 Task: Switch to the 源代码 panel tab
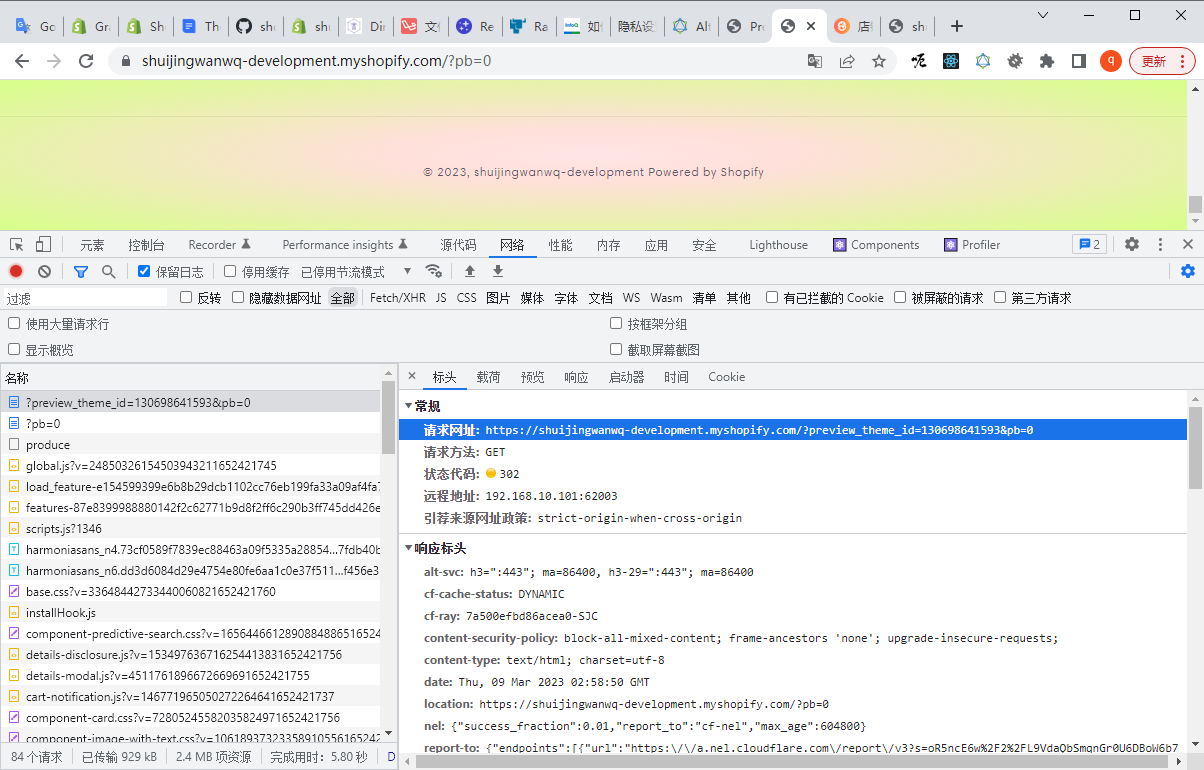tap(458, 245)
